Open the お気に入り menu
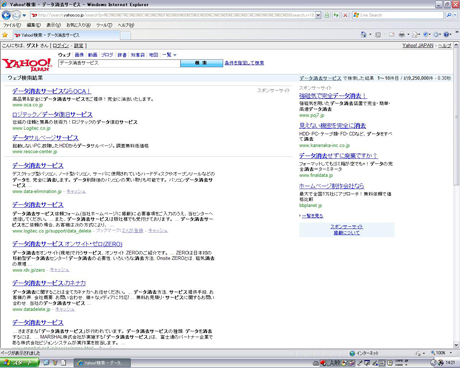This screenshot has height=368, width=460. pos(78,25)
